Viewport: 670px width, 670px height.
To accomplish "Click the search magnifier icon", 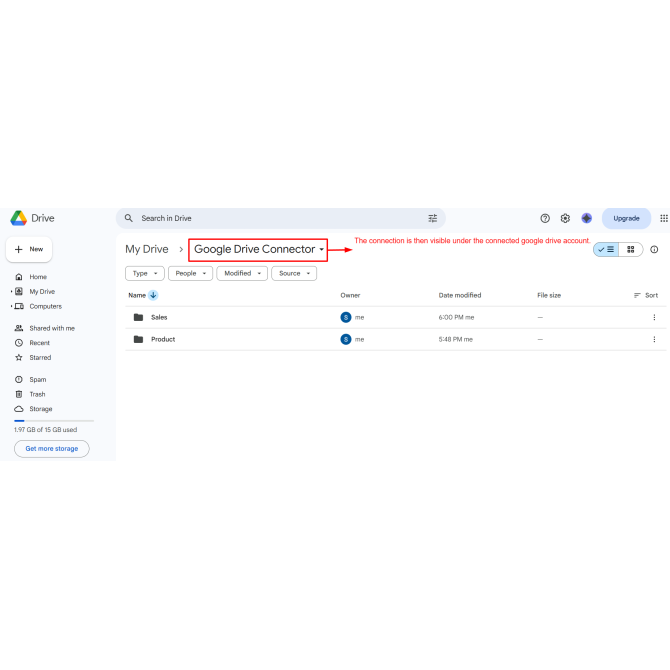I will coord(129,218).
